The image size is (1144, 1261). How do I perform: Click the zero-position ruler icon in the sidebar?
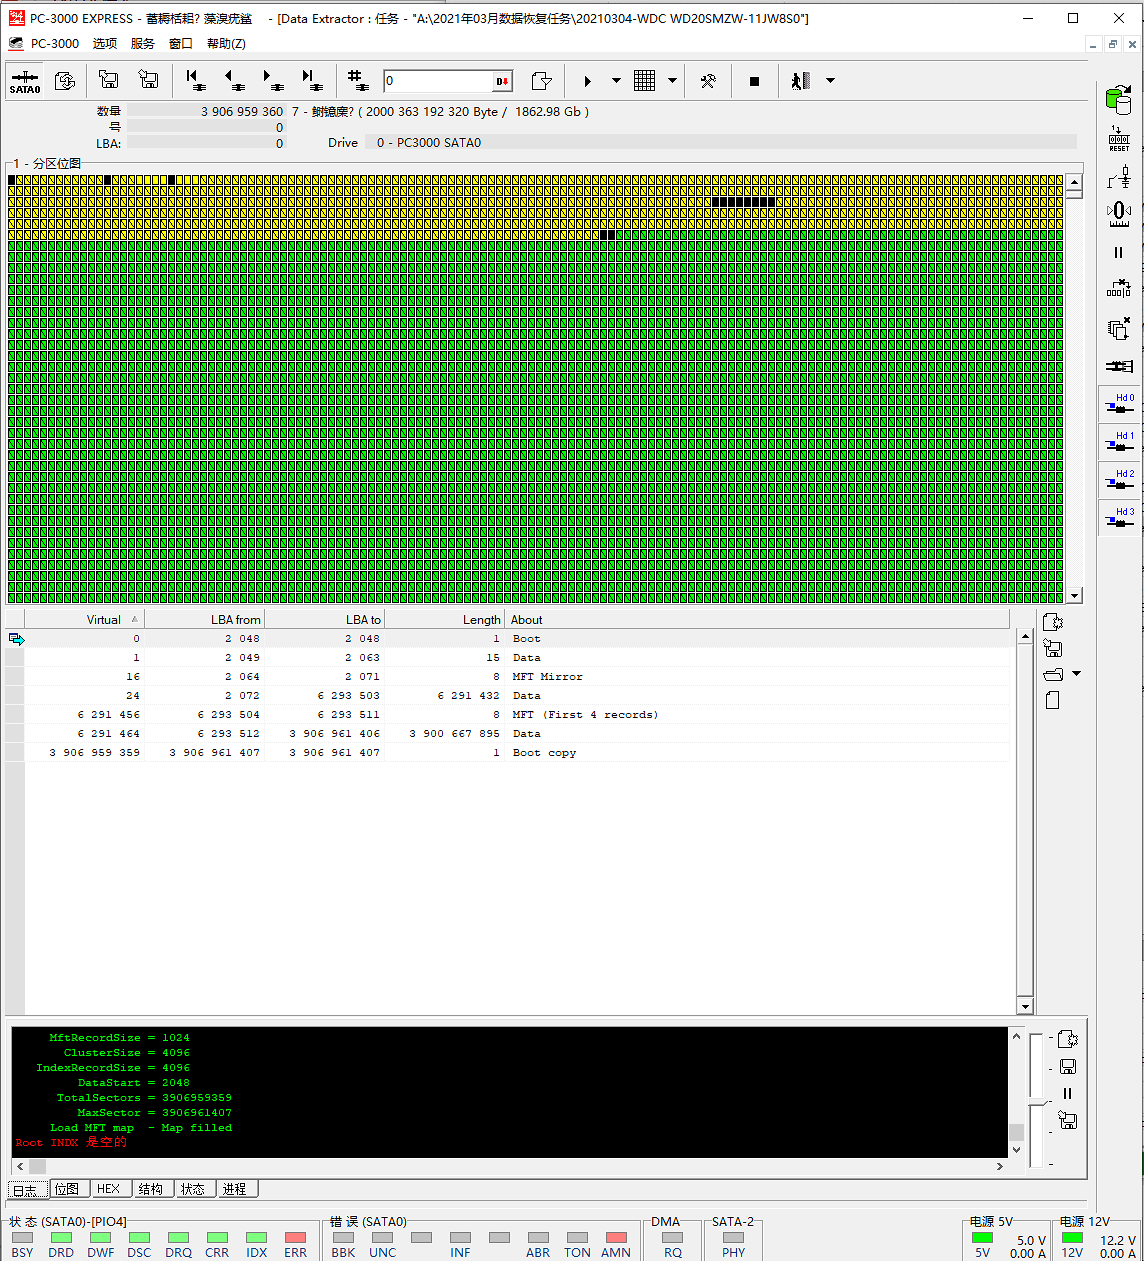(1119, 214)
